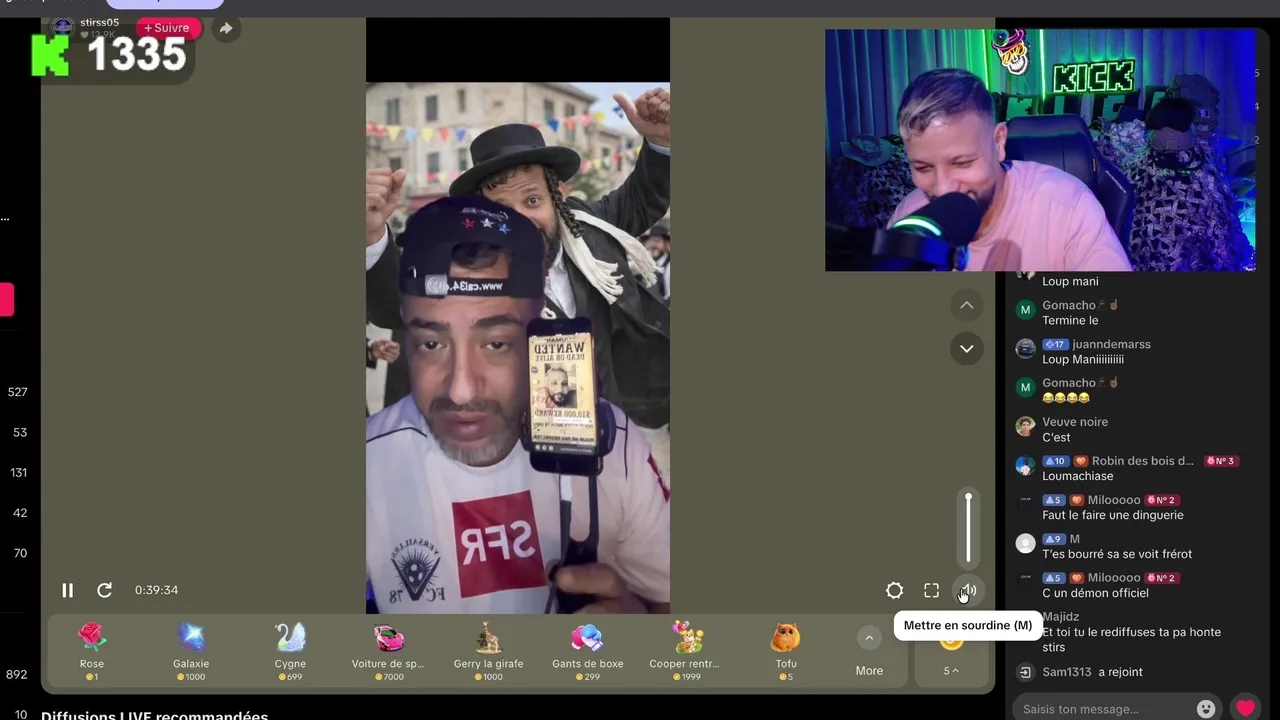Send the Cooper rentre gift
The width and height of the screenshot is (1280, 720).
(x=686, y=651)
